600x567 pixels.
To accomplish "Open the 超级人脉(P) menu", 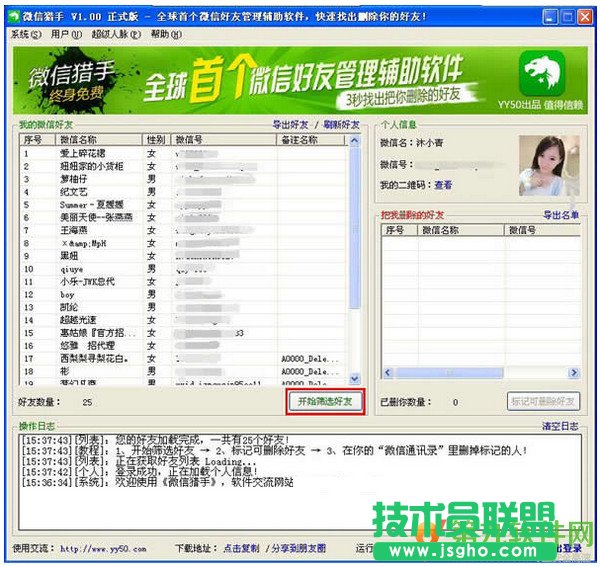I will coord(116,34).
